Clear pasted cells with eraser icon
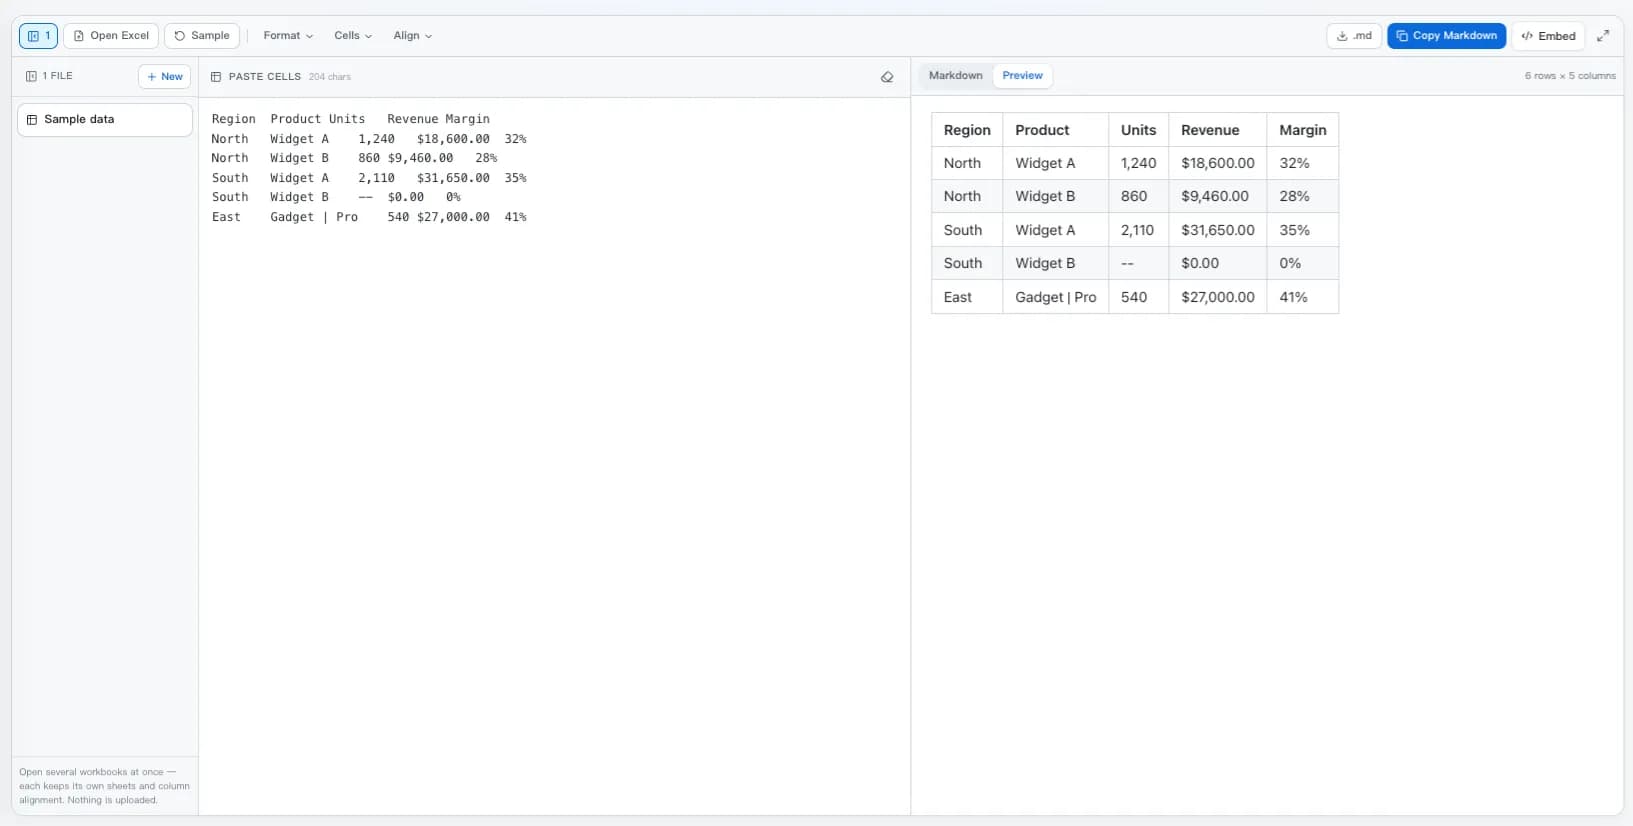The height and width of the screenshot is (826, 1633). [x=887, y=77]
